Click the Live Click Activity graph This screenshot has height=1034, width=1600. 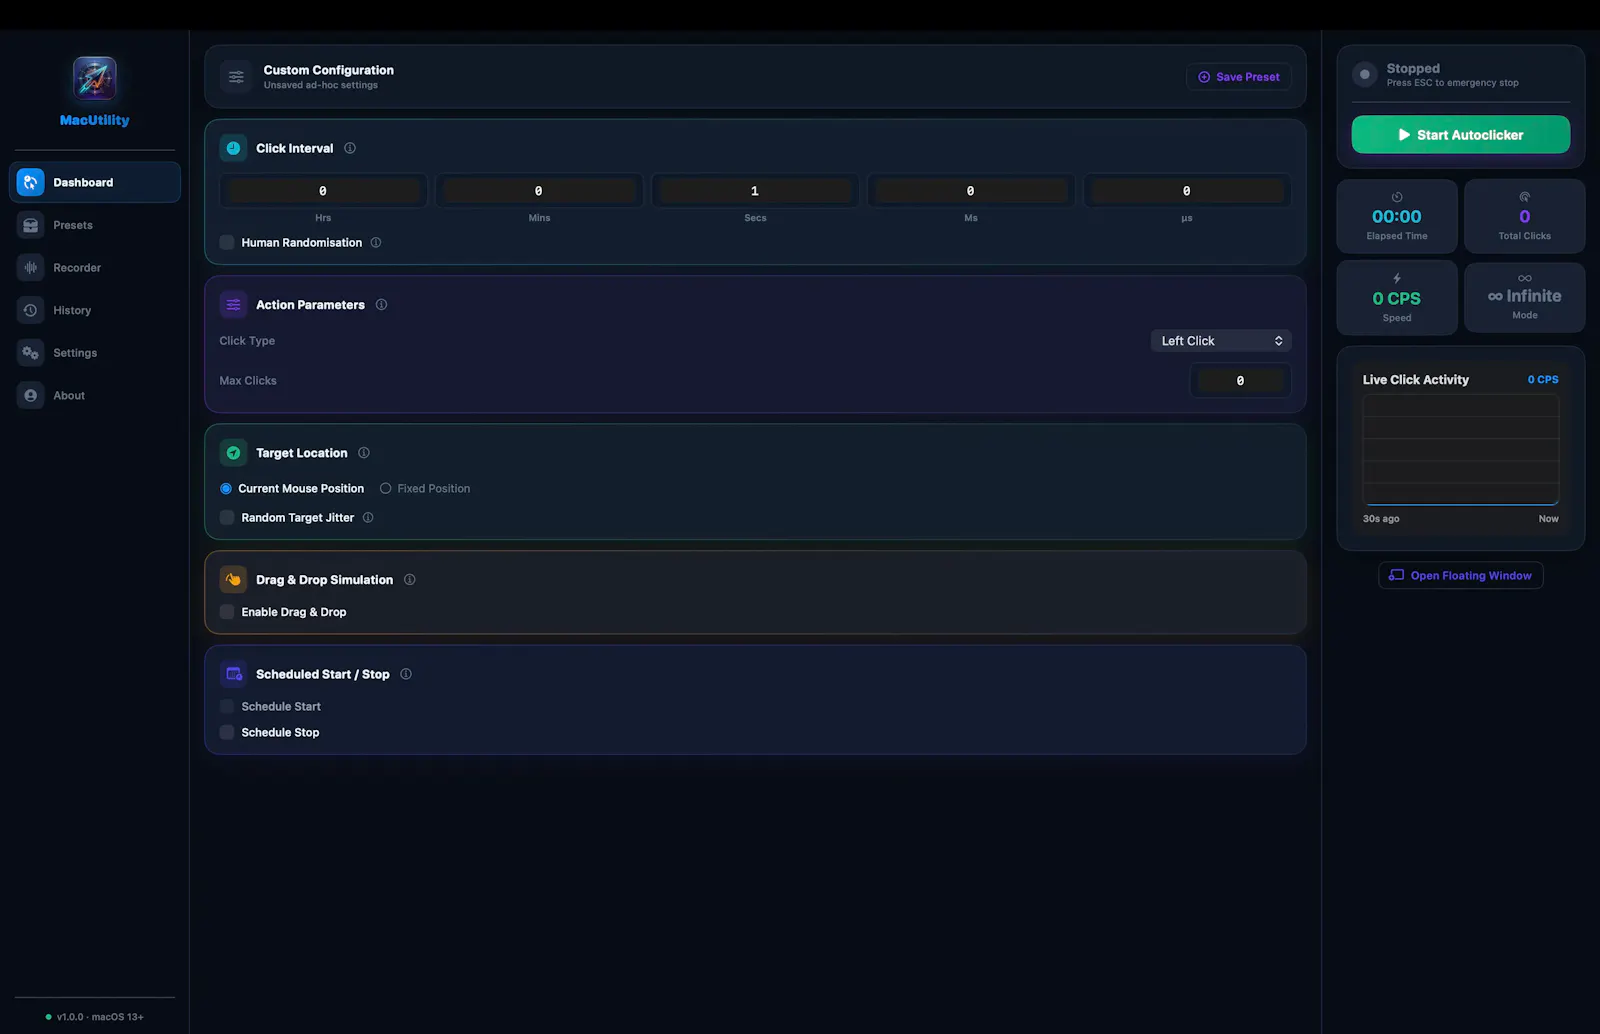(x=1461, y=450)
